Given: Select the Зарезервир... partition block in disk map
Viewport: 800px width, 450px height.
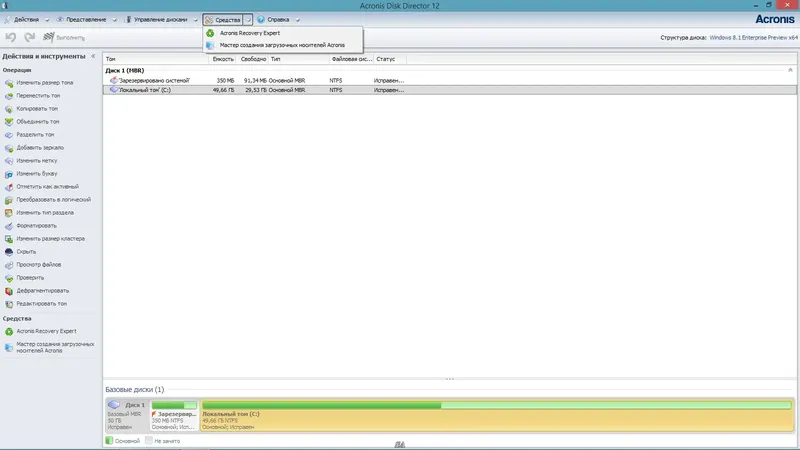Looking at the screenshot, I should tap(174, 415).
